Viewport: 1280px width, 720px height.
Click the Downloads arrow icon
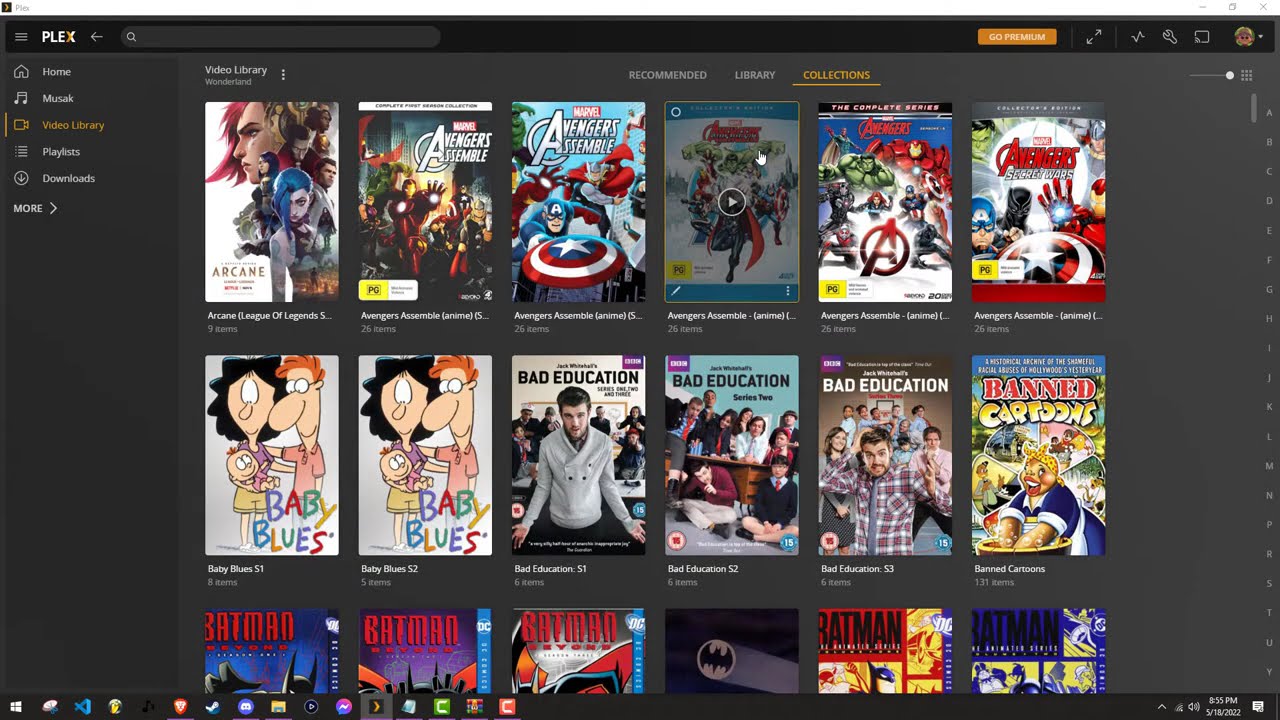pyautogui.click(x=21, y=178)
